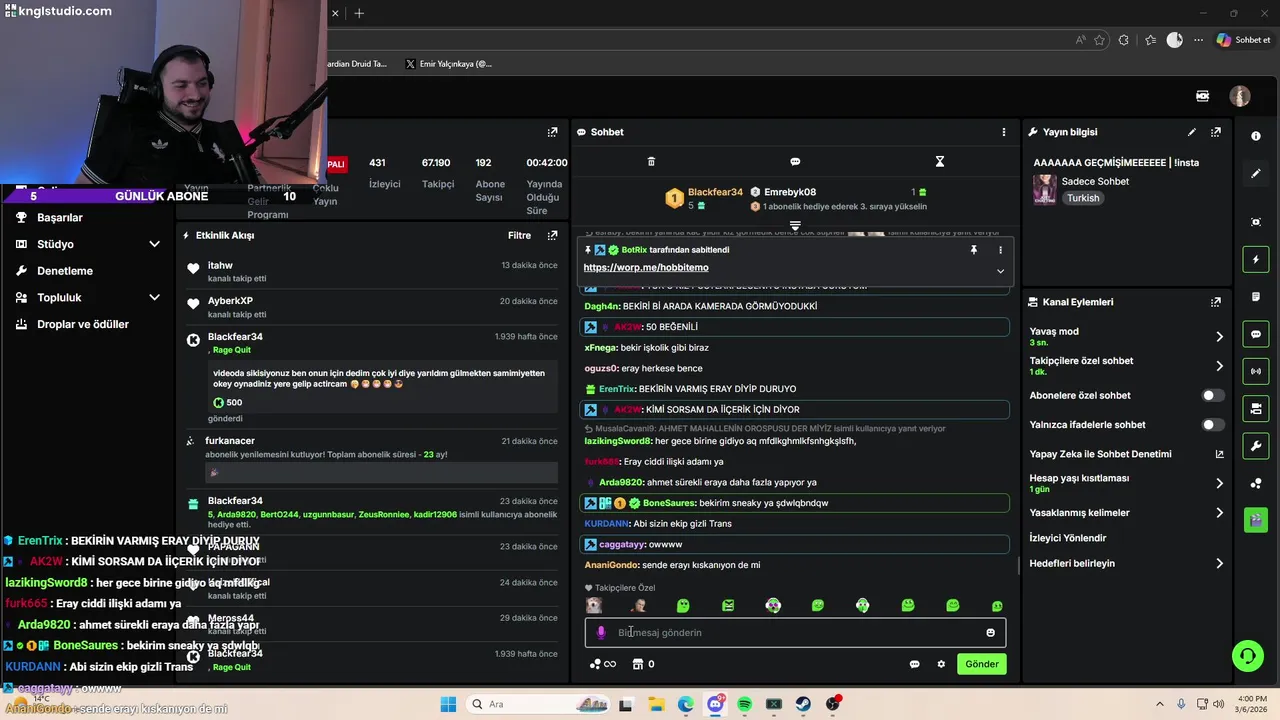The width and height of the screenshot is (1280, 720).
Task: Open Windows Start menu on taskbar
Action: 448,704
